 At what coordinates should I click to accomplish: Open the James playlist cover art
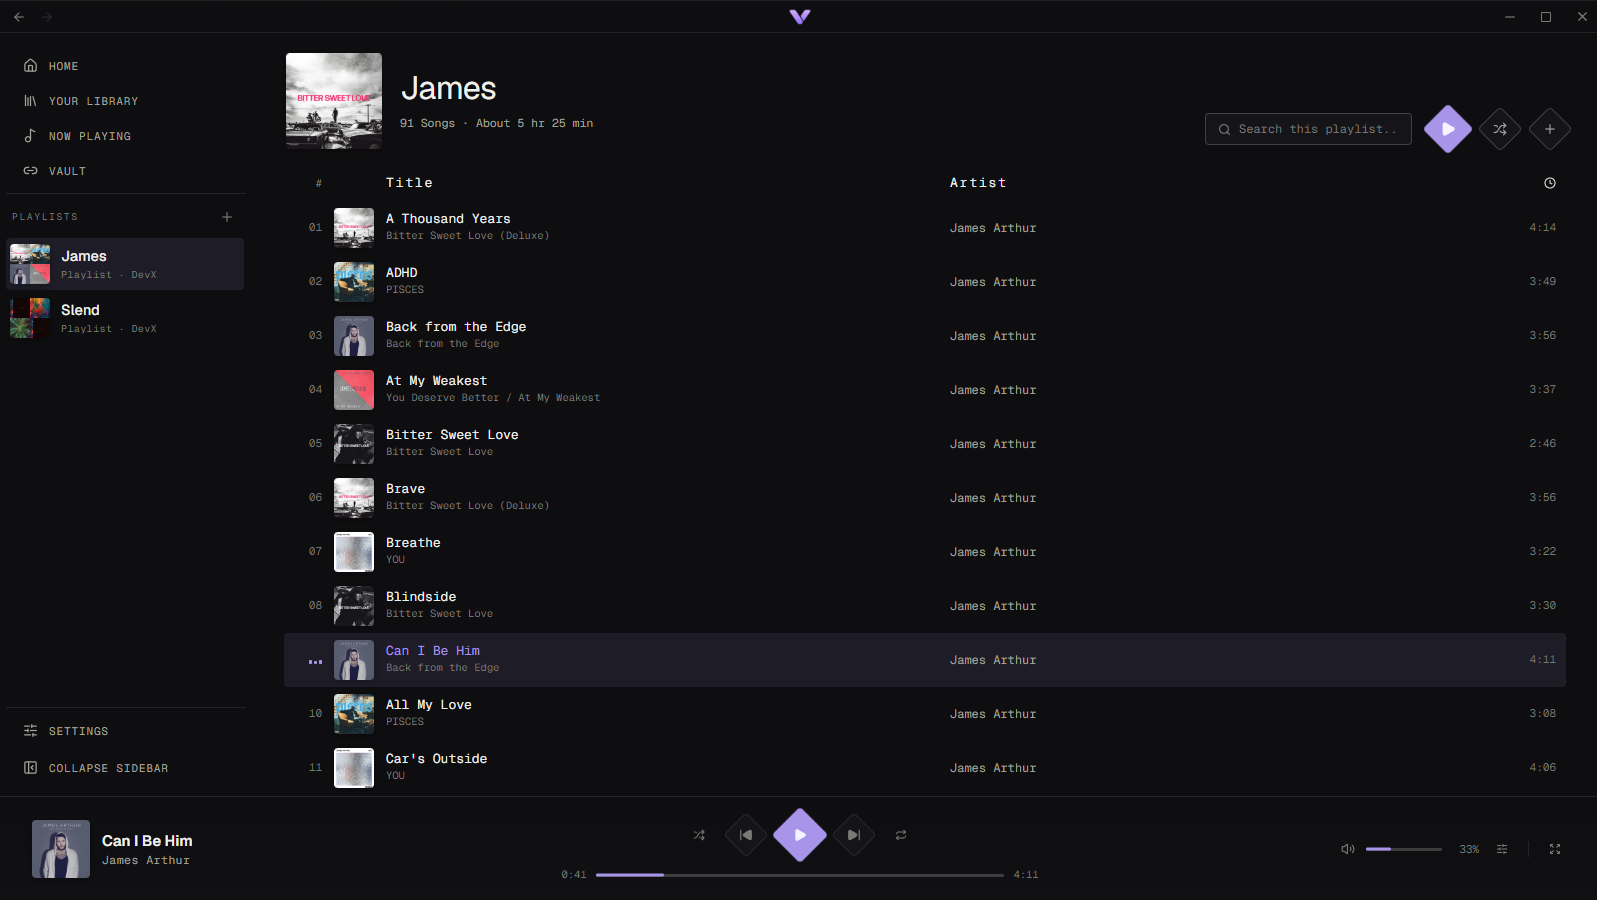click(x=334, y=101)
